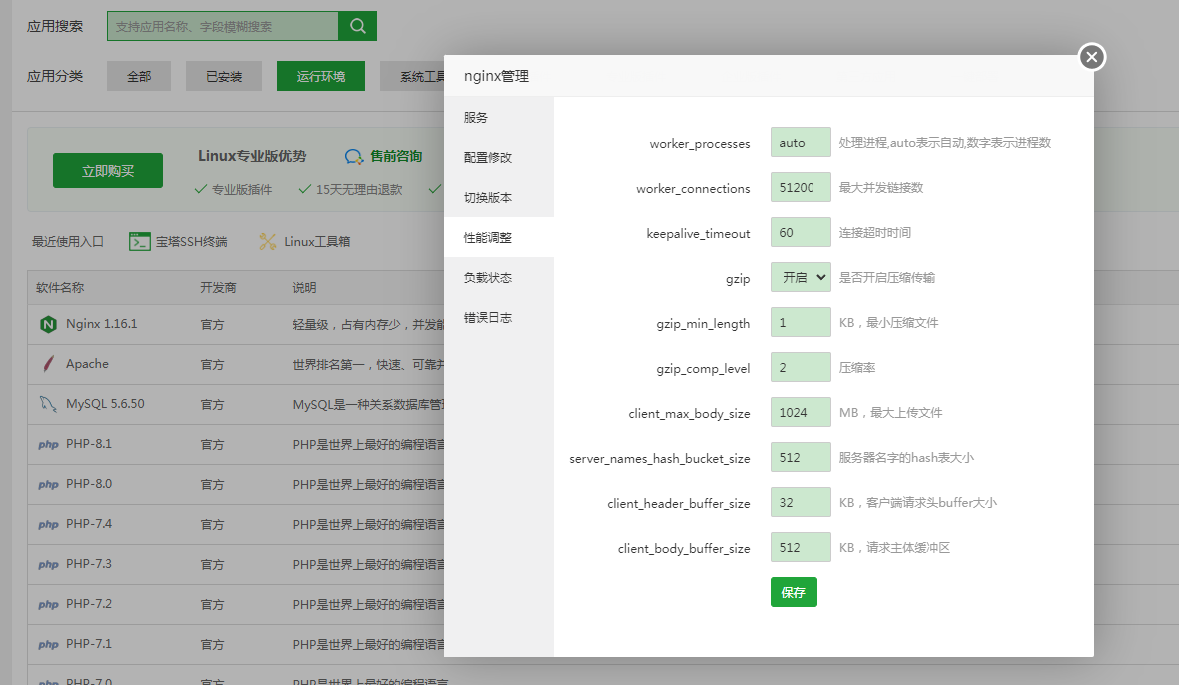
Task: Click the MySQL 5.6.50 software name
Action: (105, 404)
